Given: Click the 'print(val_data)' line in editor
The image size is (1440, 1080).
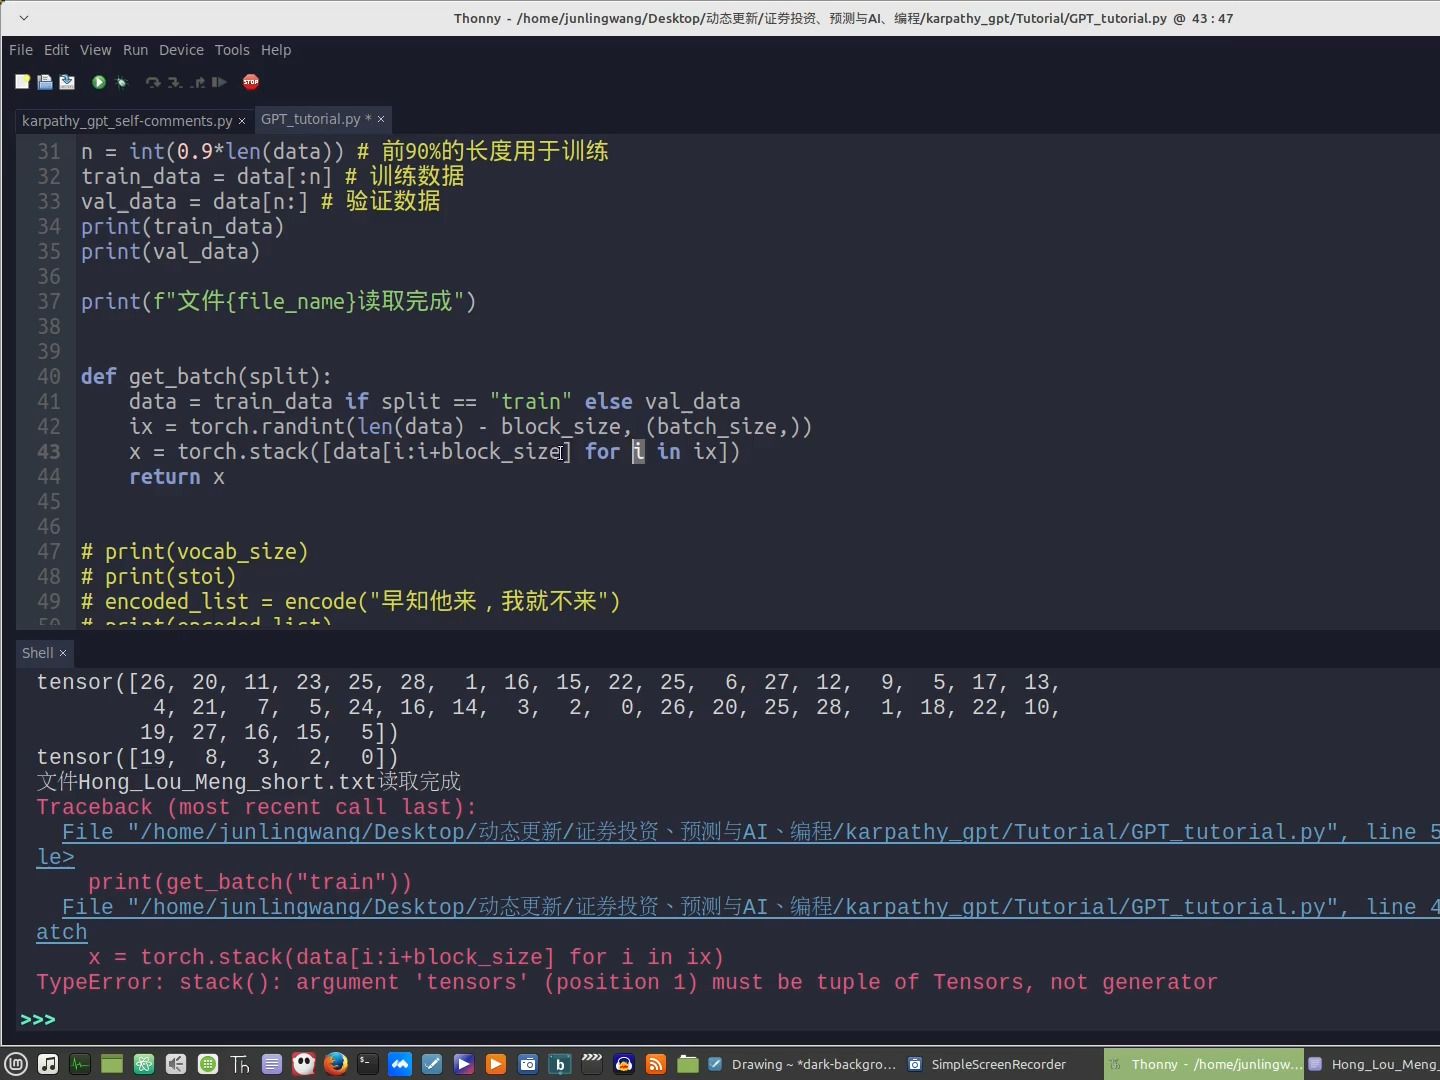Looking at the screenshot, I should (x=170, y=252).
